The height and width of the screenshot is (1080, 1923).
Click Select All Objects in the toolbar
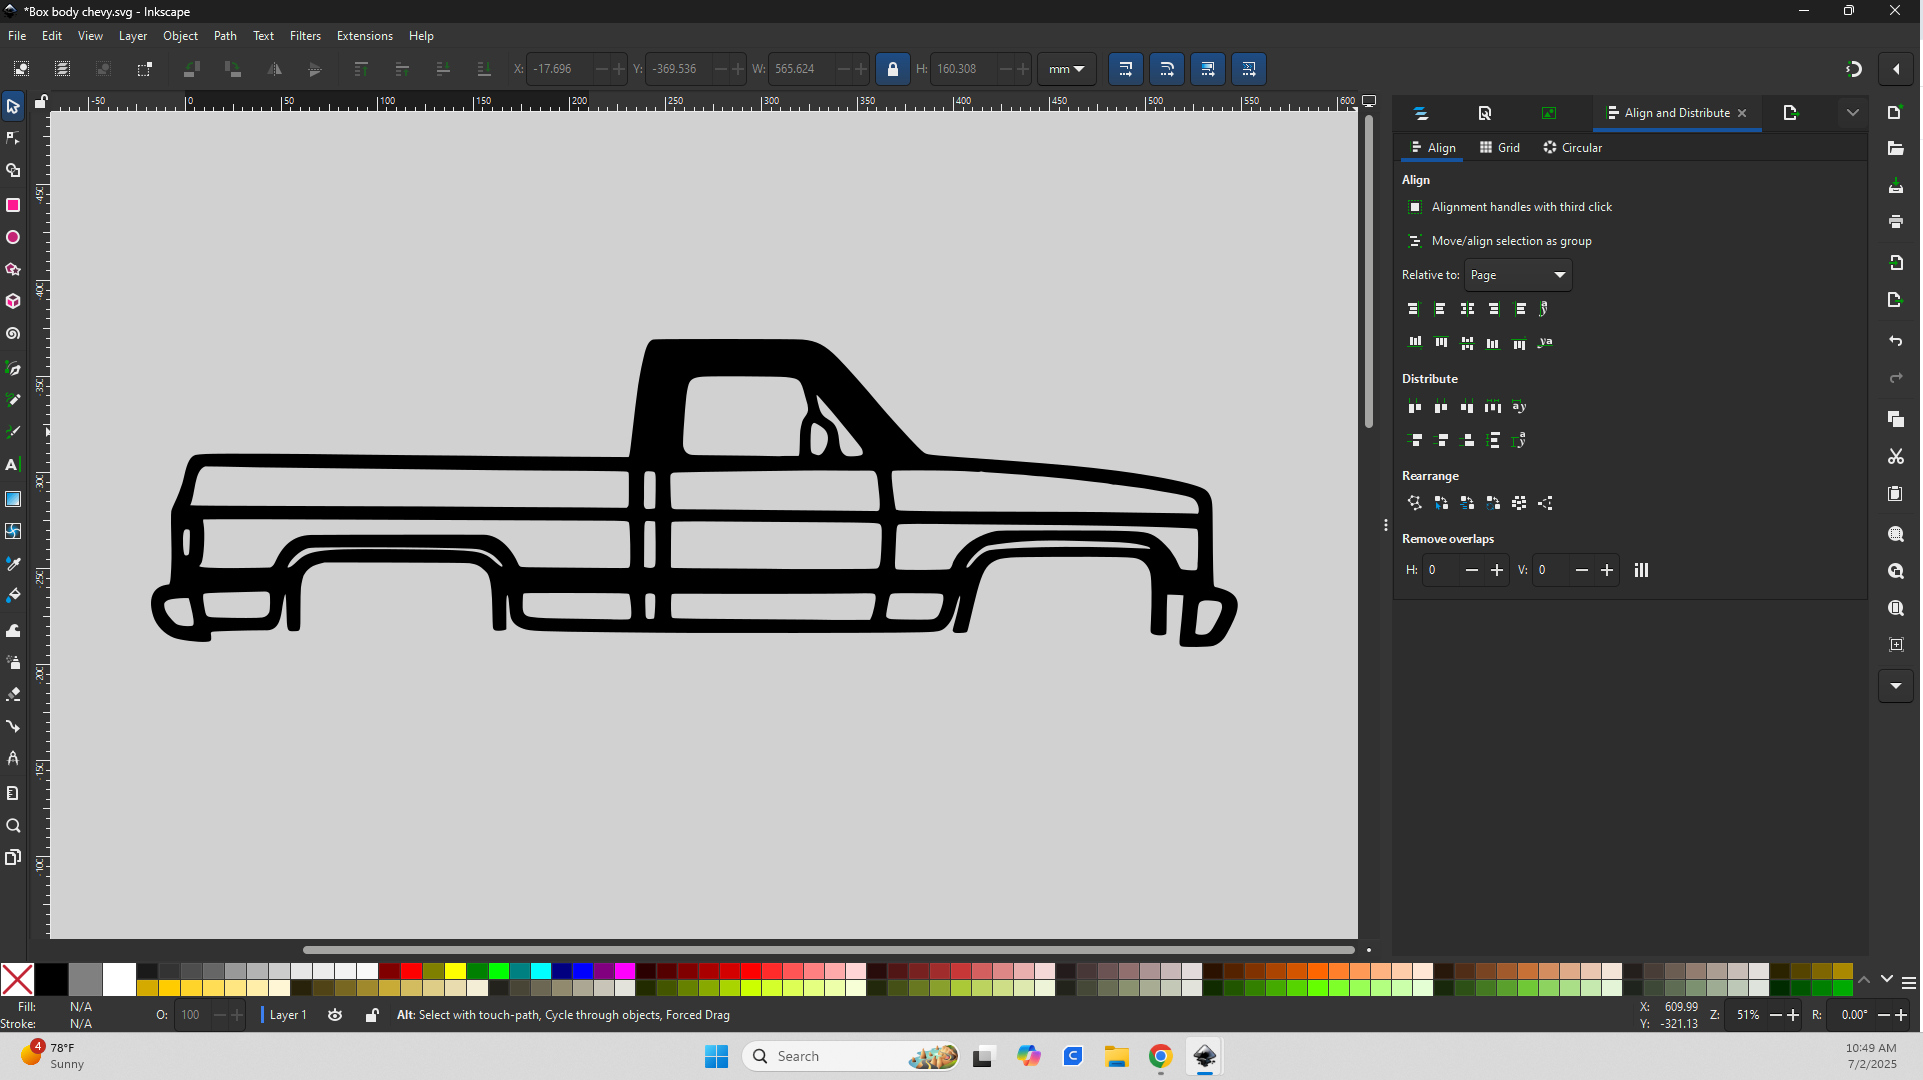coord(21,69)
